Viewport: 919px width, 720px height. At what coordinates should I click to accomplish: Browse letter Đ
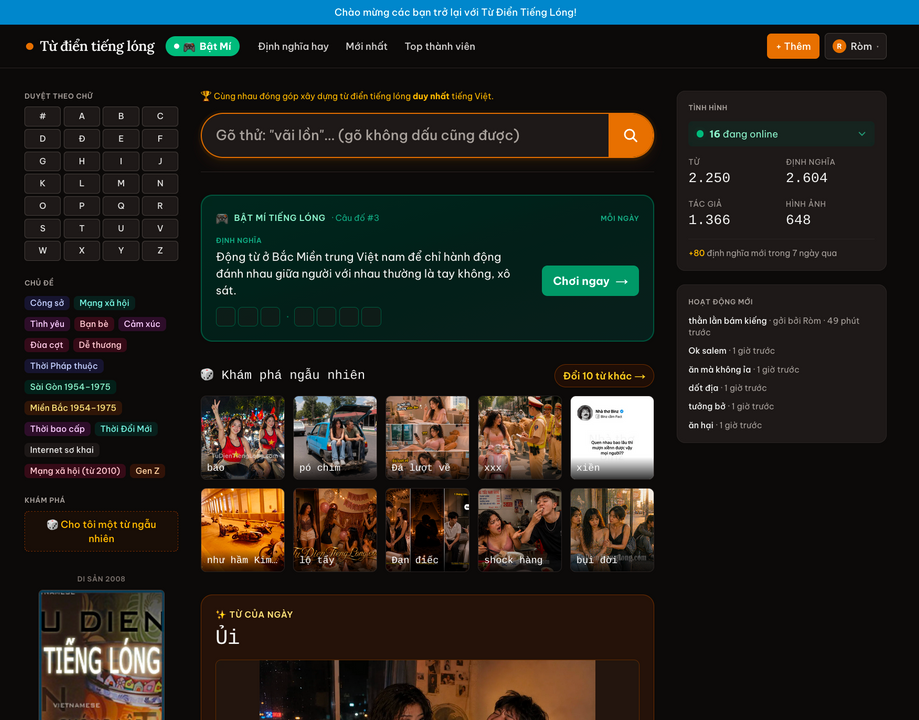click(81, 138)
